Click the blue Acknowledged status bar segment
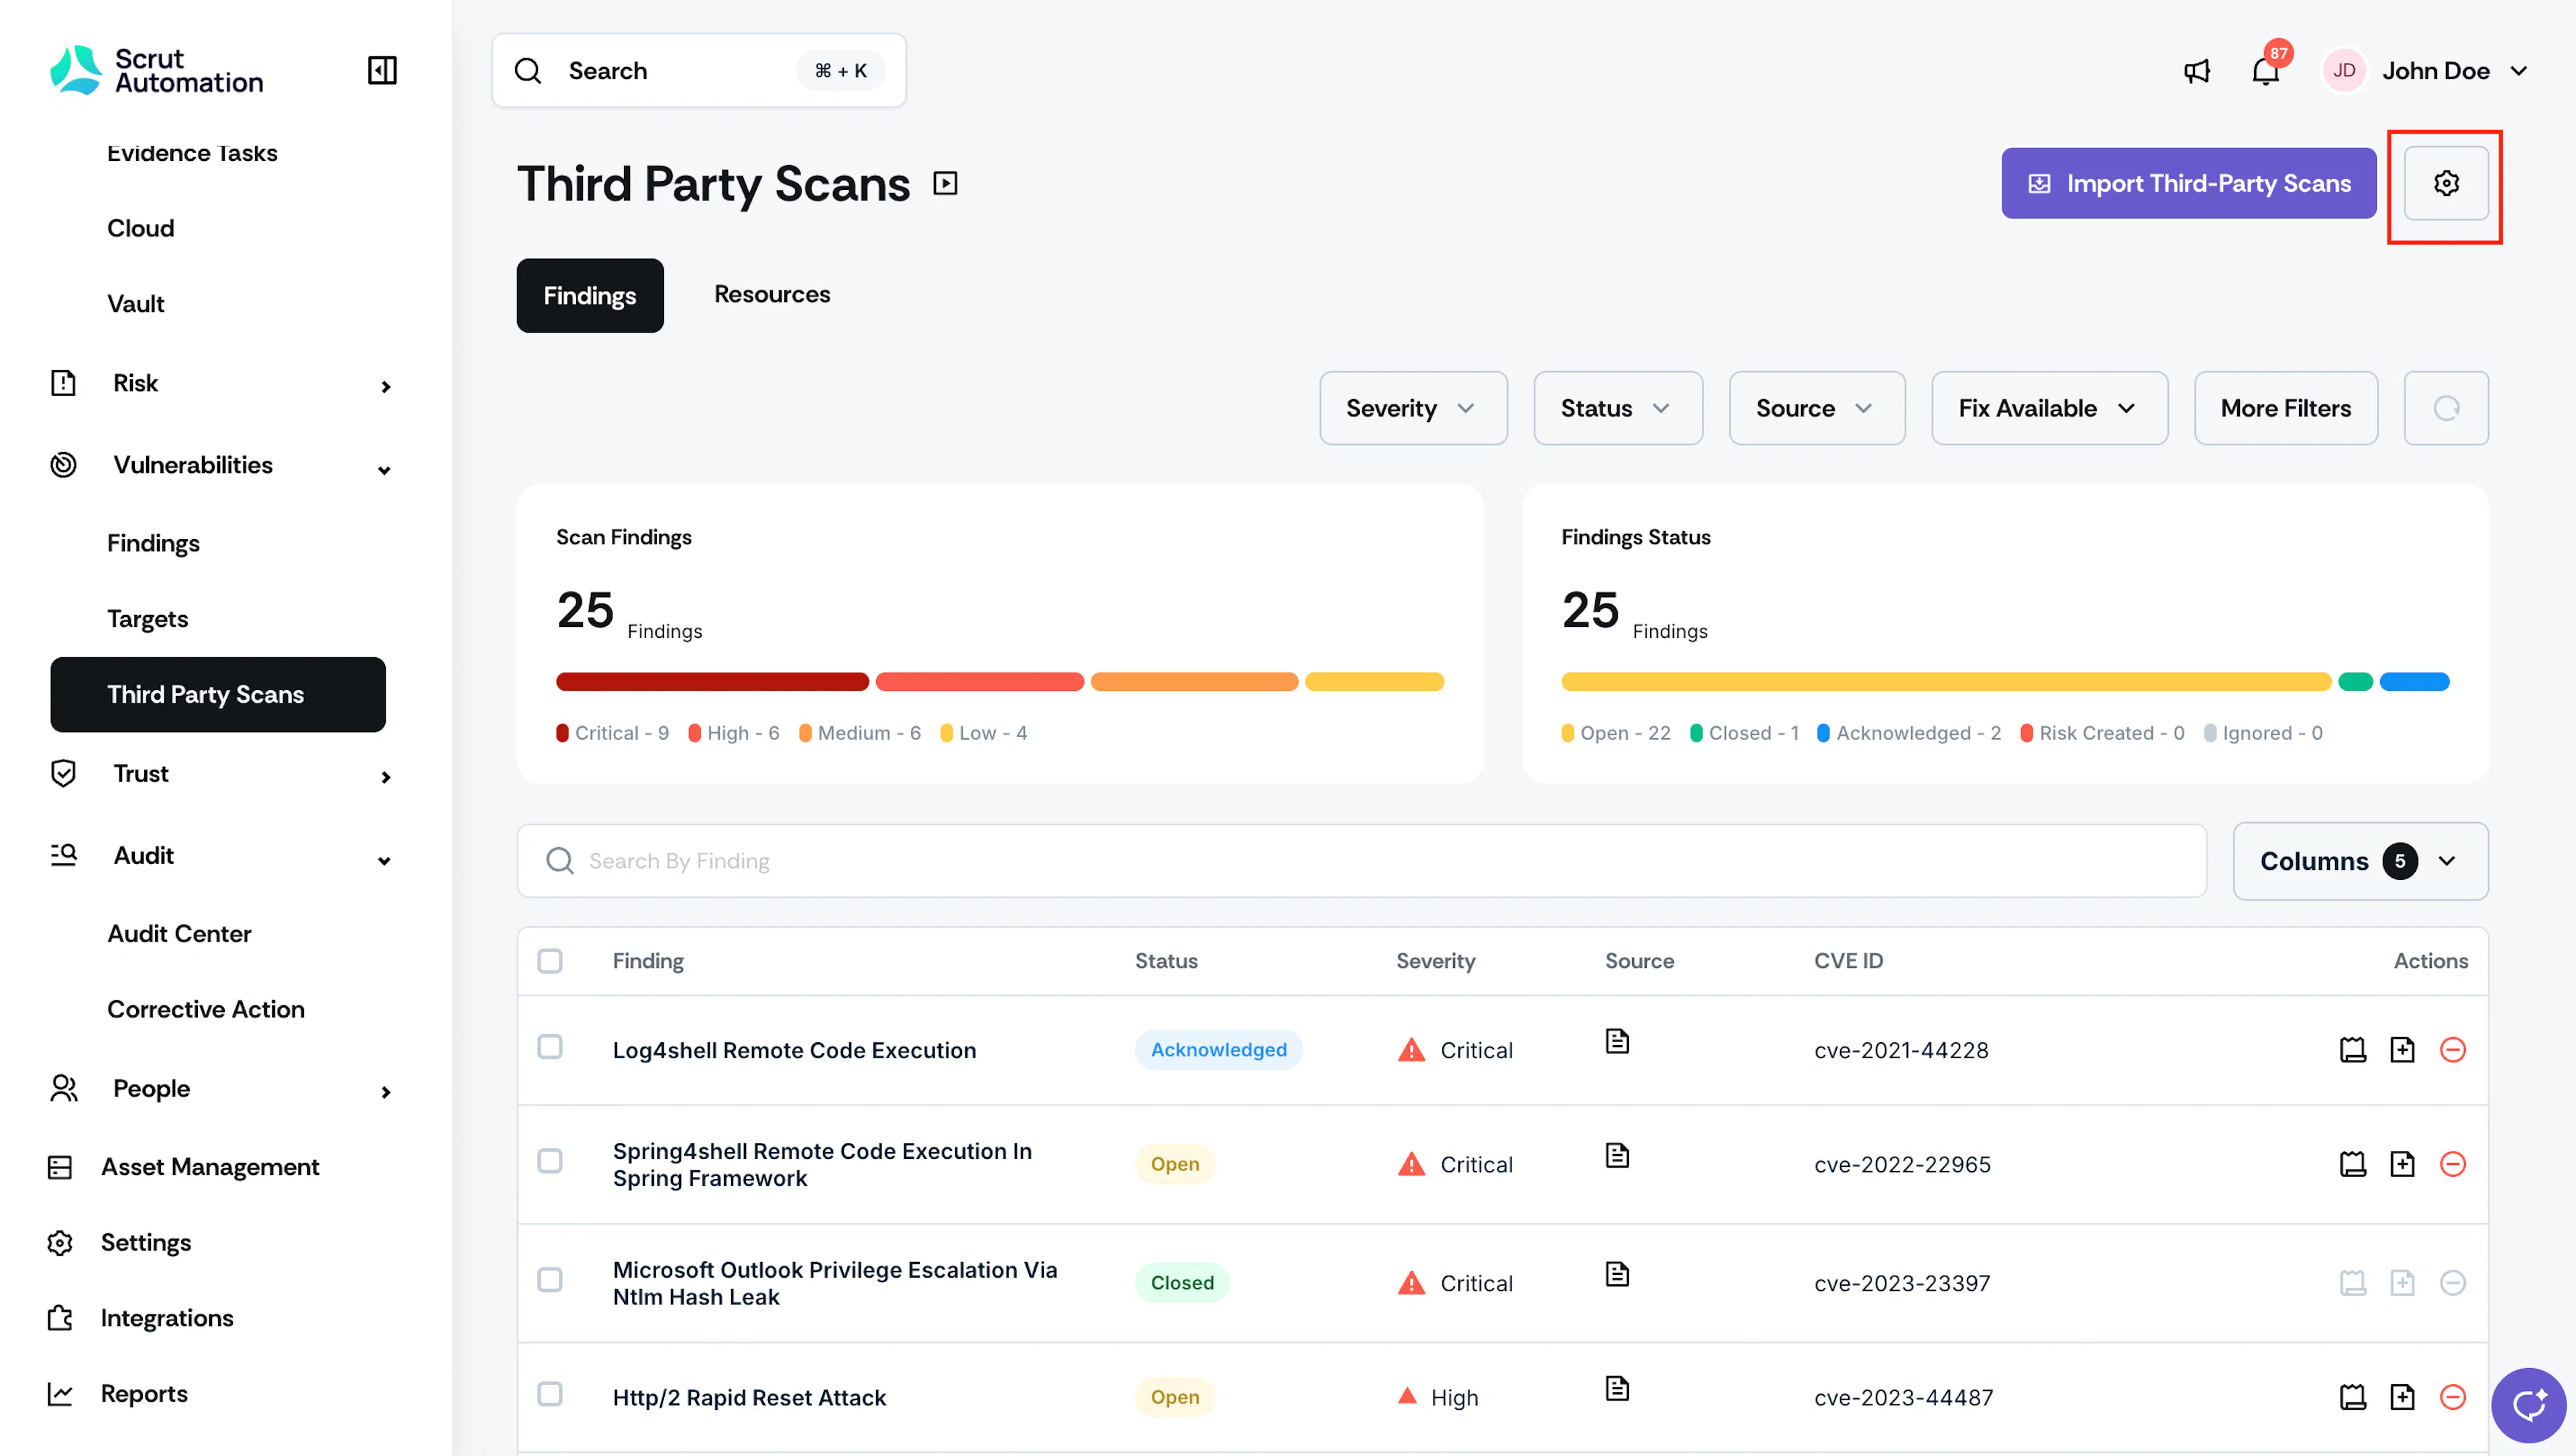 (2414, 682)
